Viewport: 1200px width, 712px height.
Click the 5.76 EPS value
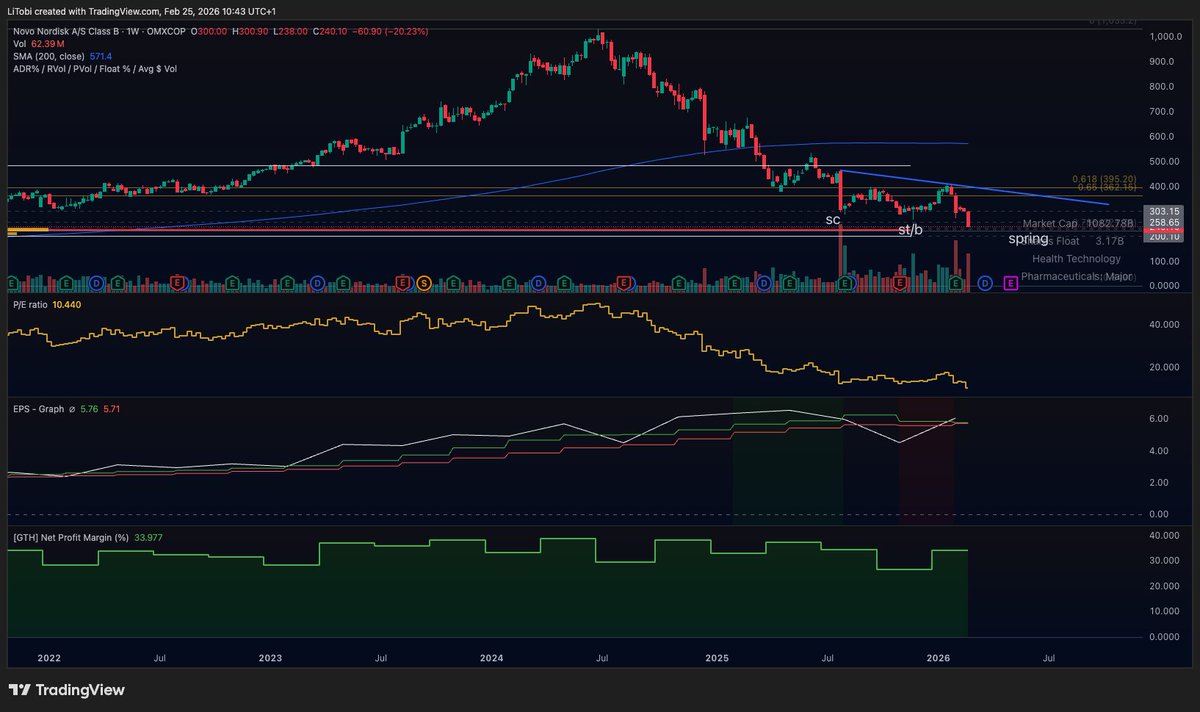click(x=89, y=409)
